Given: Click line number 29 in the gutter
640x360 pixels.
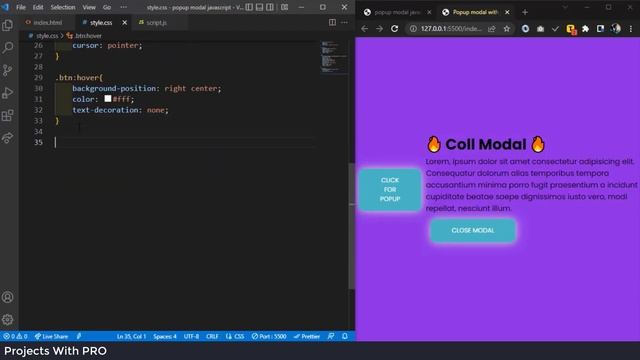Looking at the screenshot, I should [38, 78].
